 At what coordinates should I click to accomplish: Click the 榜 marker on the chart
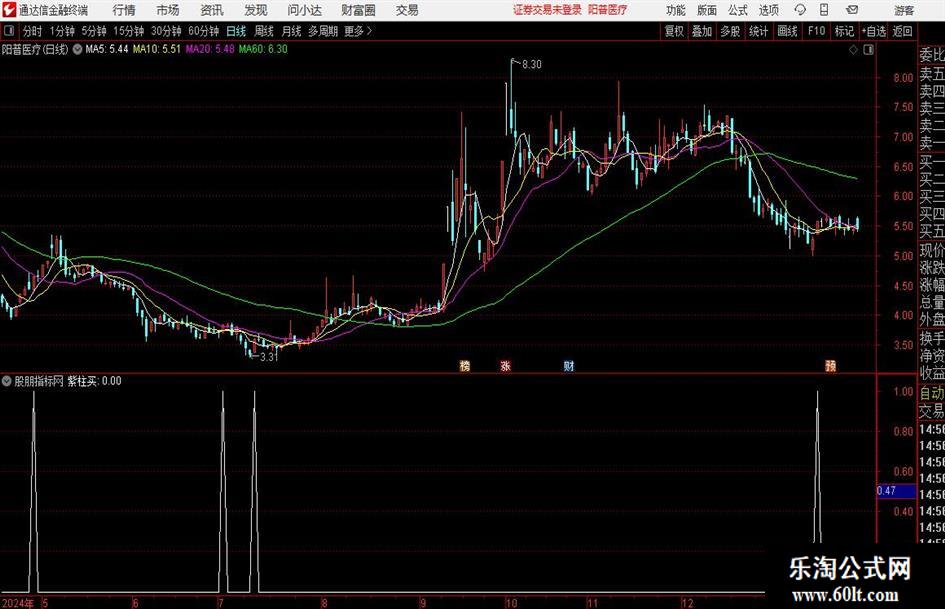click(465, 365)
